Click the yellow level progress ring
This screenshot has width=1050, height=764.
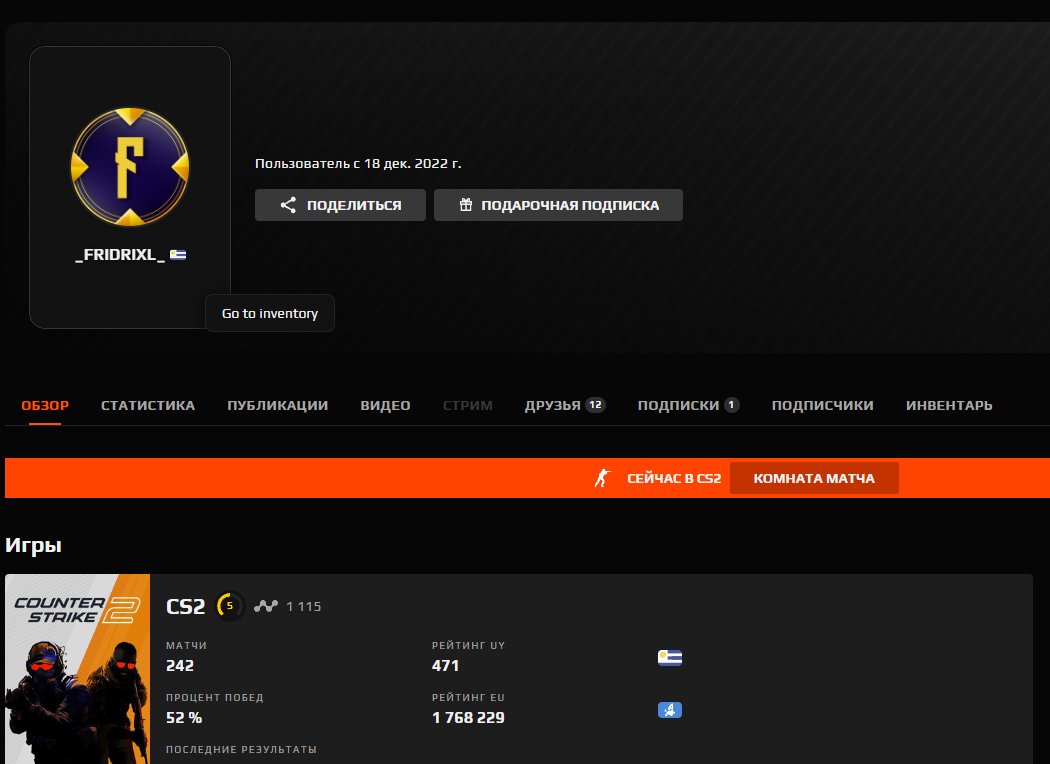click(x=228, y=605)
